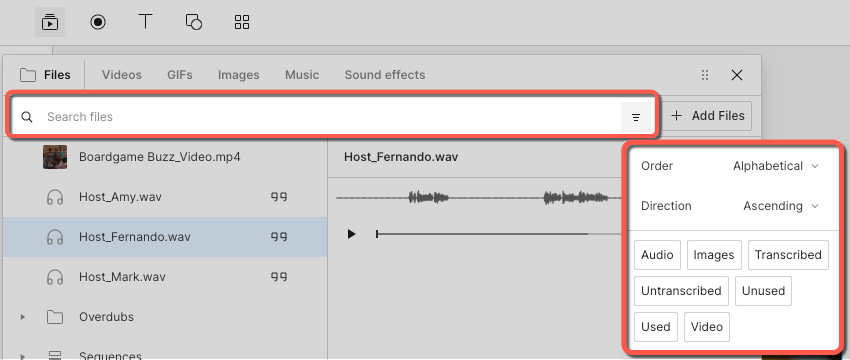
Task: Open the Direction Ascending dropdown
Action: point(781,206)
